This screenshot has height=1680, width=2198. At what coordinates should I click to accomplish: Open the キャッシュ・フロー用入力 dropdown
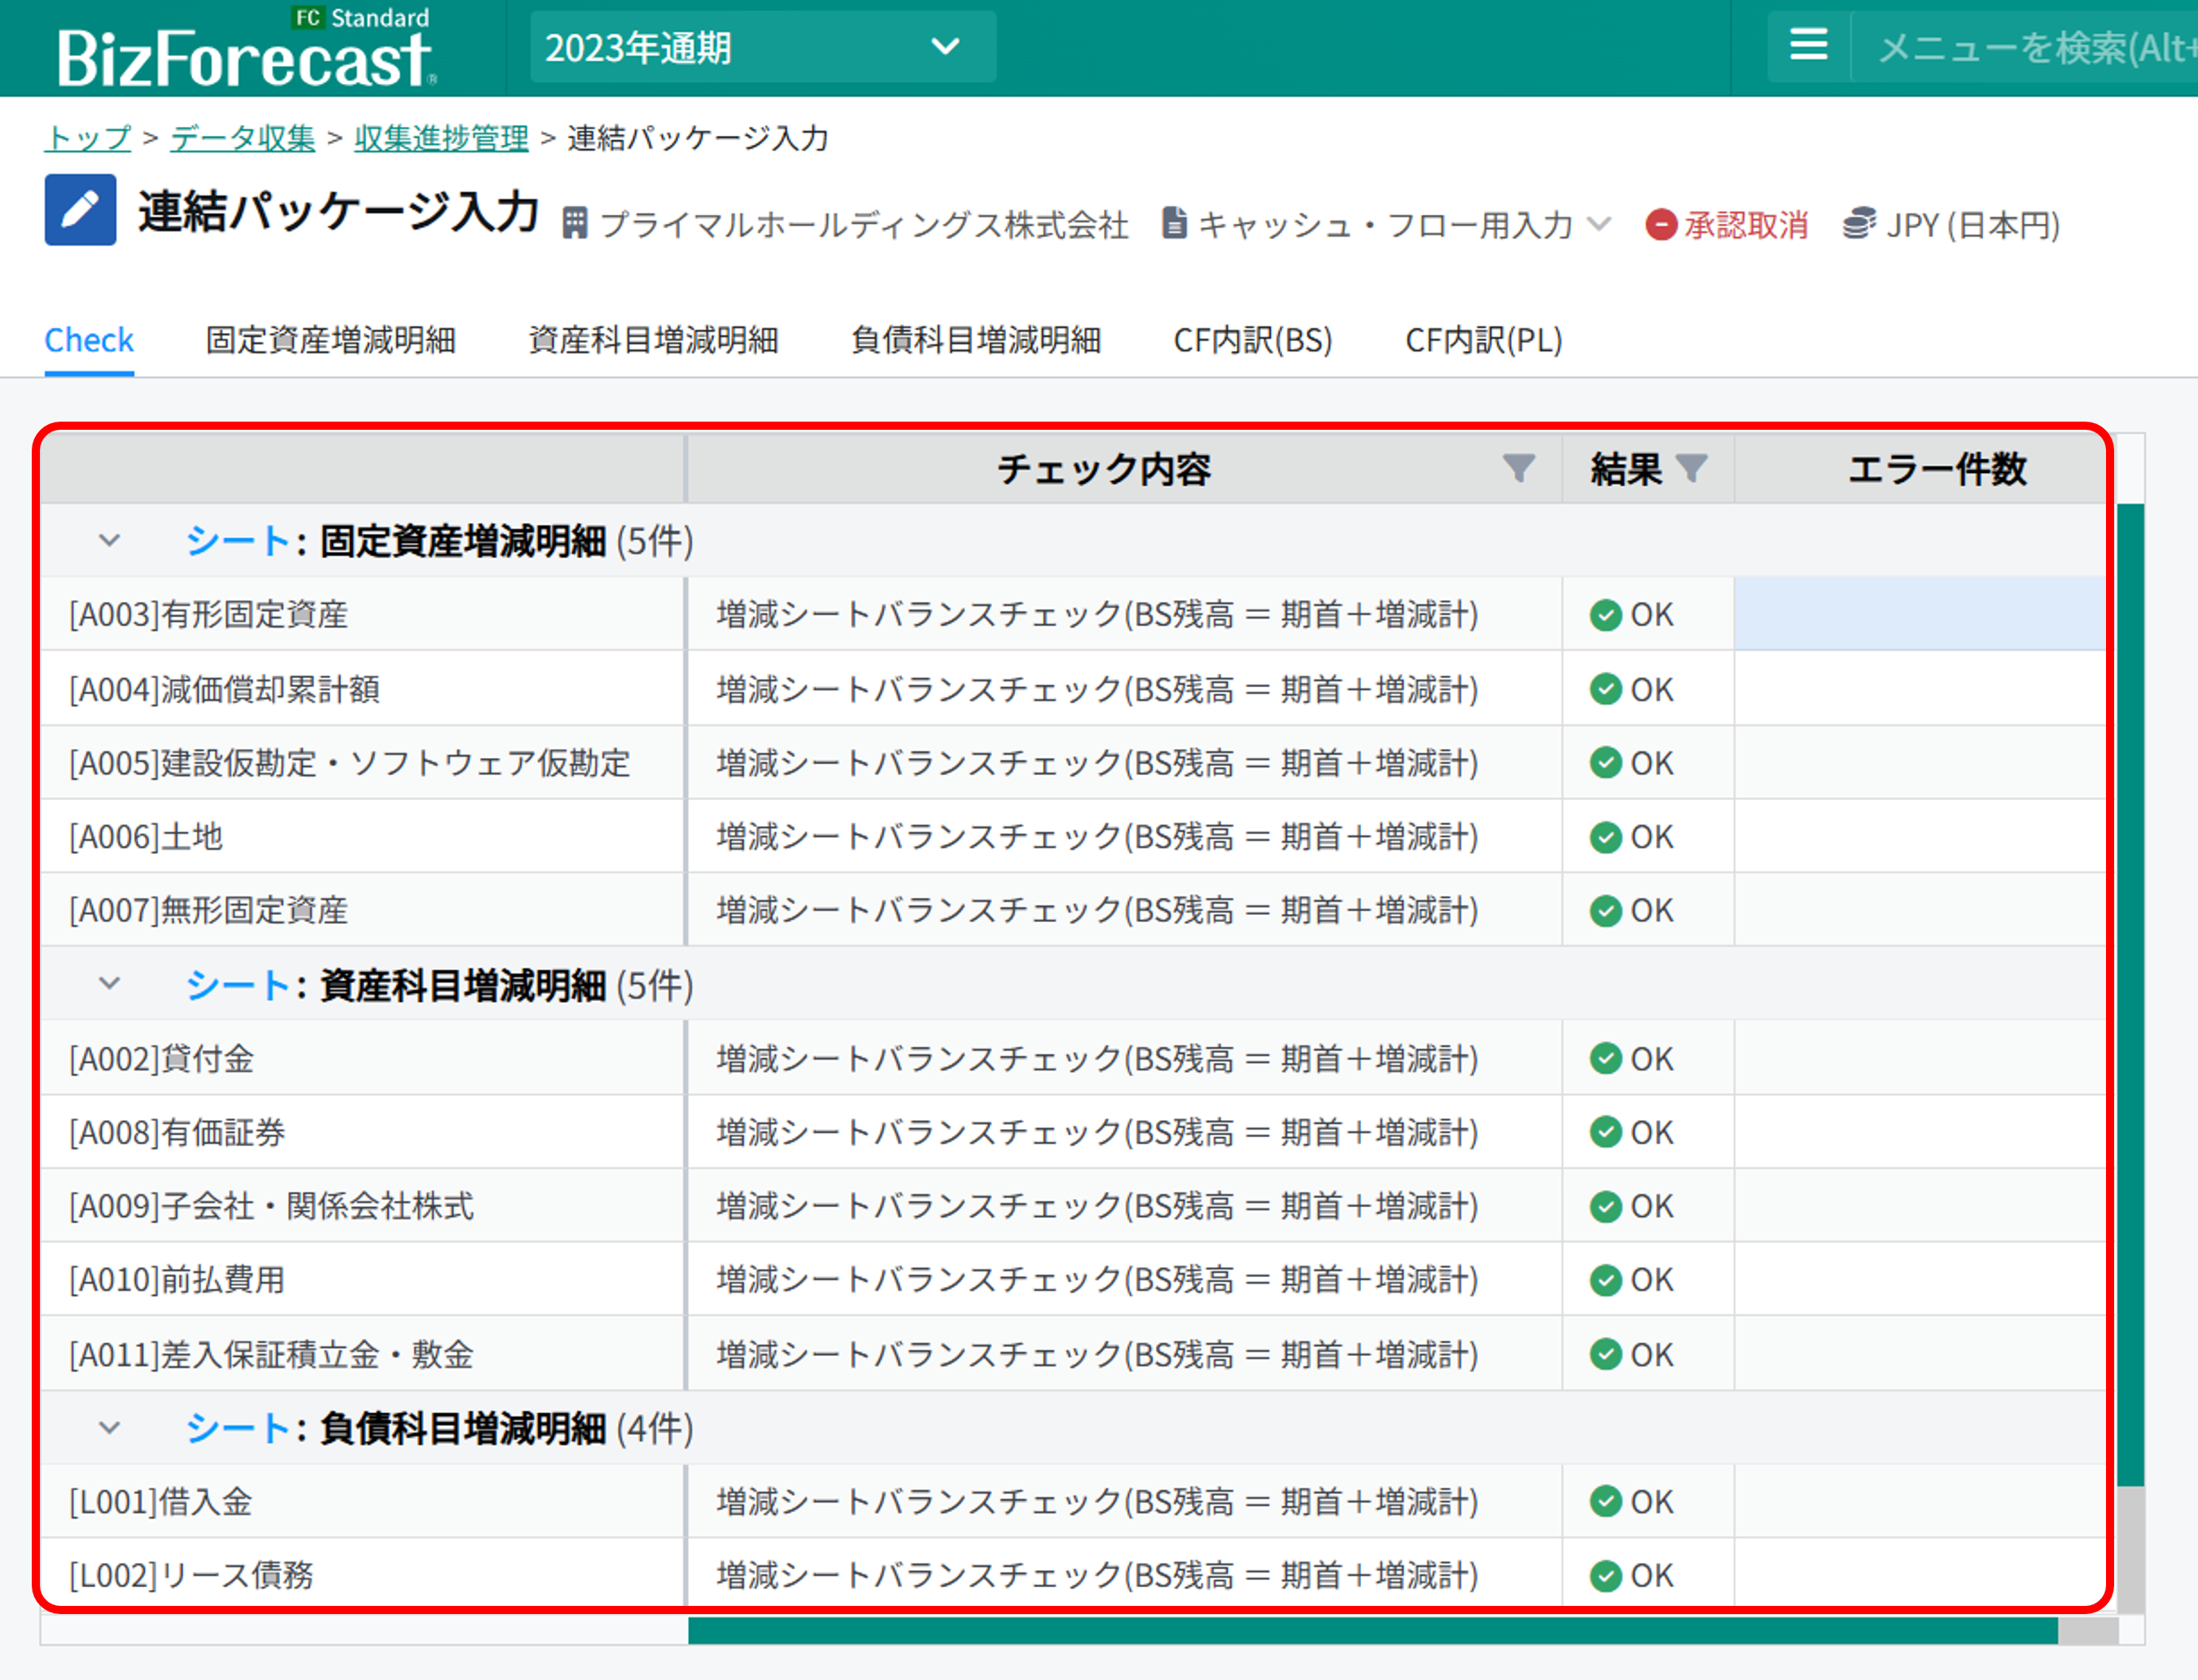[x=1388, y=225]
